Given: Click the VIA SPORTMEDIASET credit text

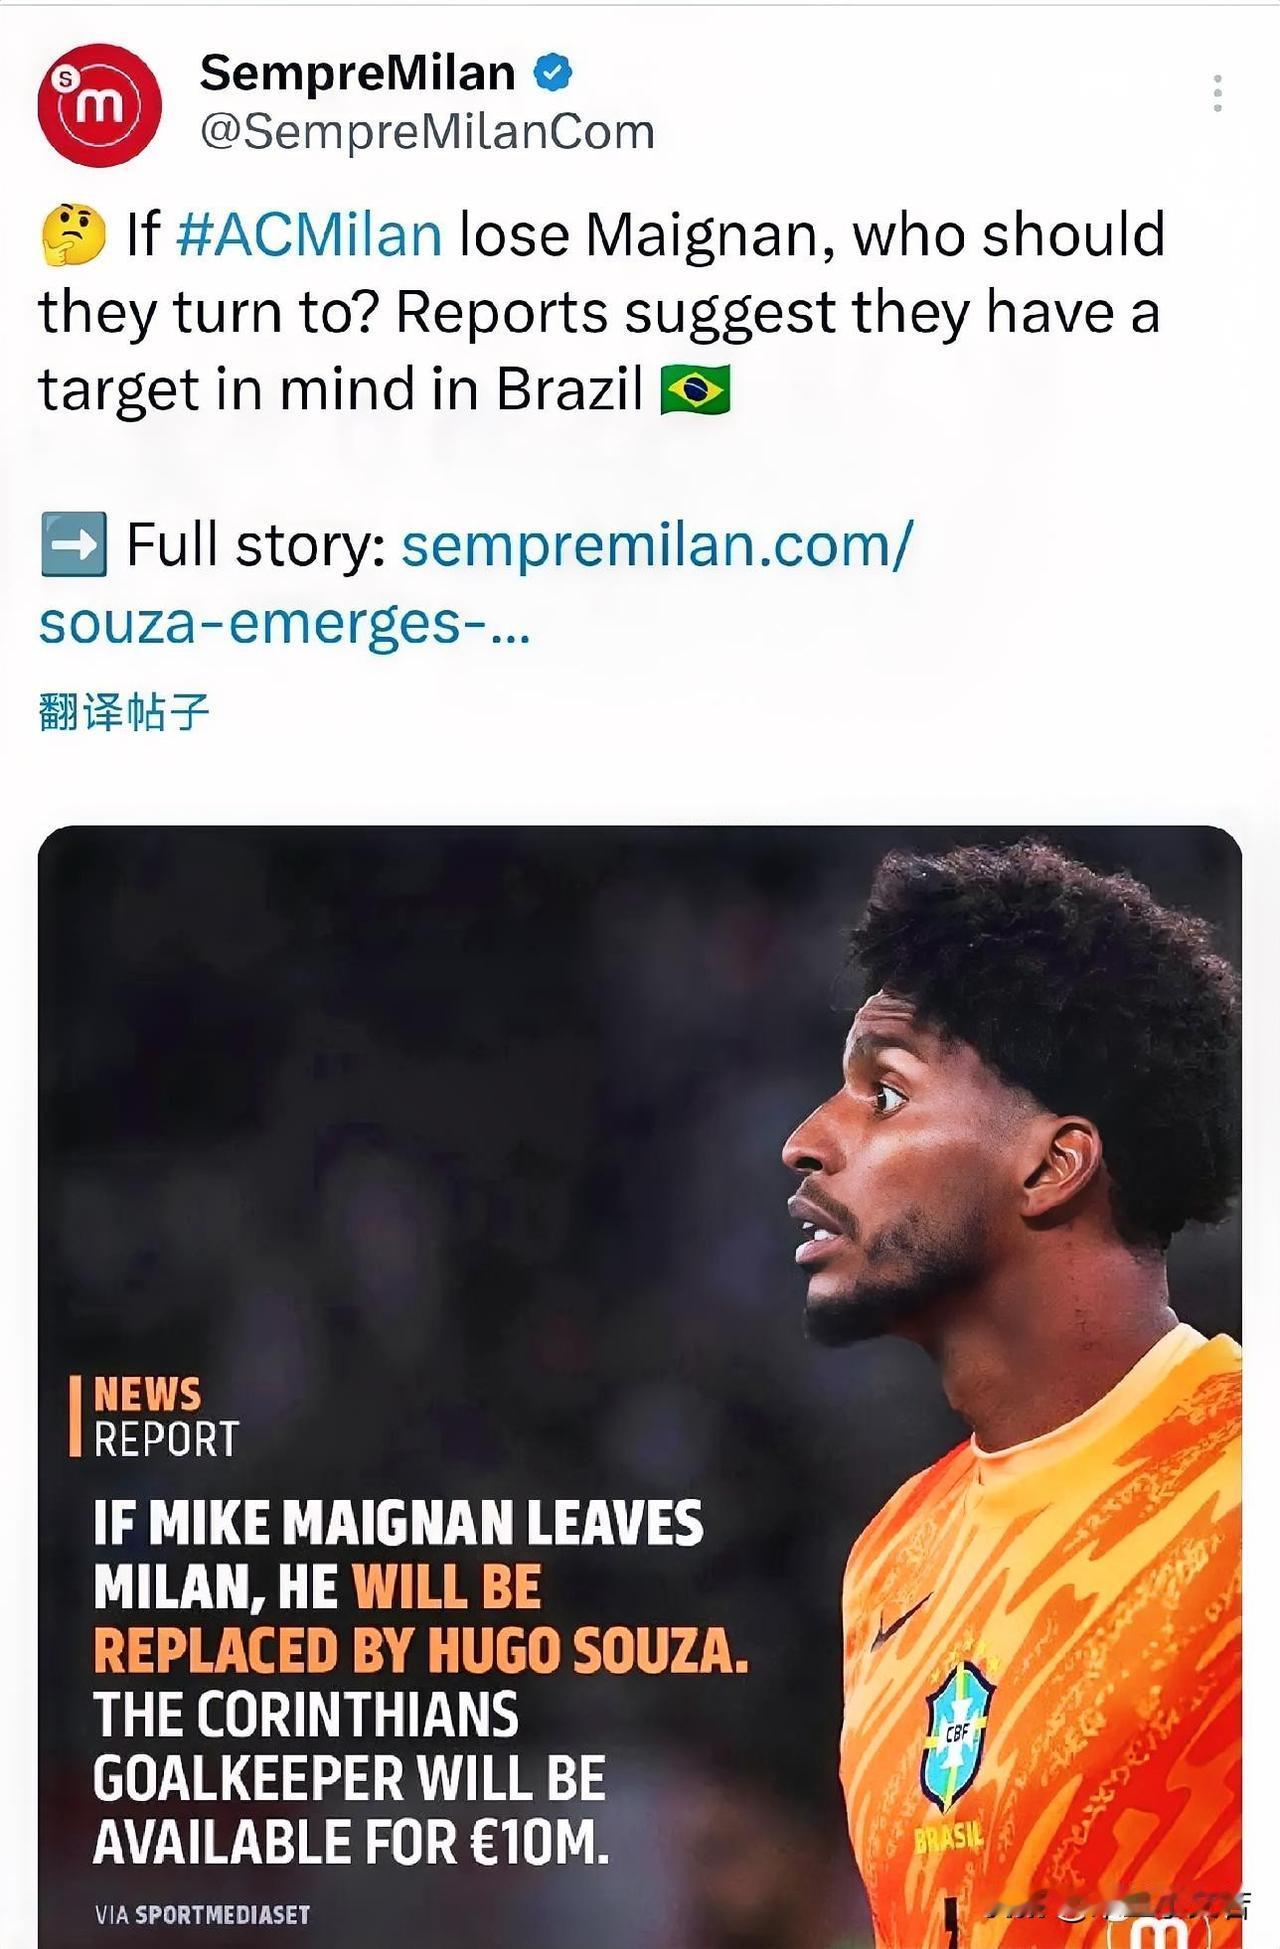Looking at the screenshot, I should coord(202,1914).
